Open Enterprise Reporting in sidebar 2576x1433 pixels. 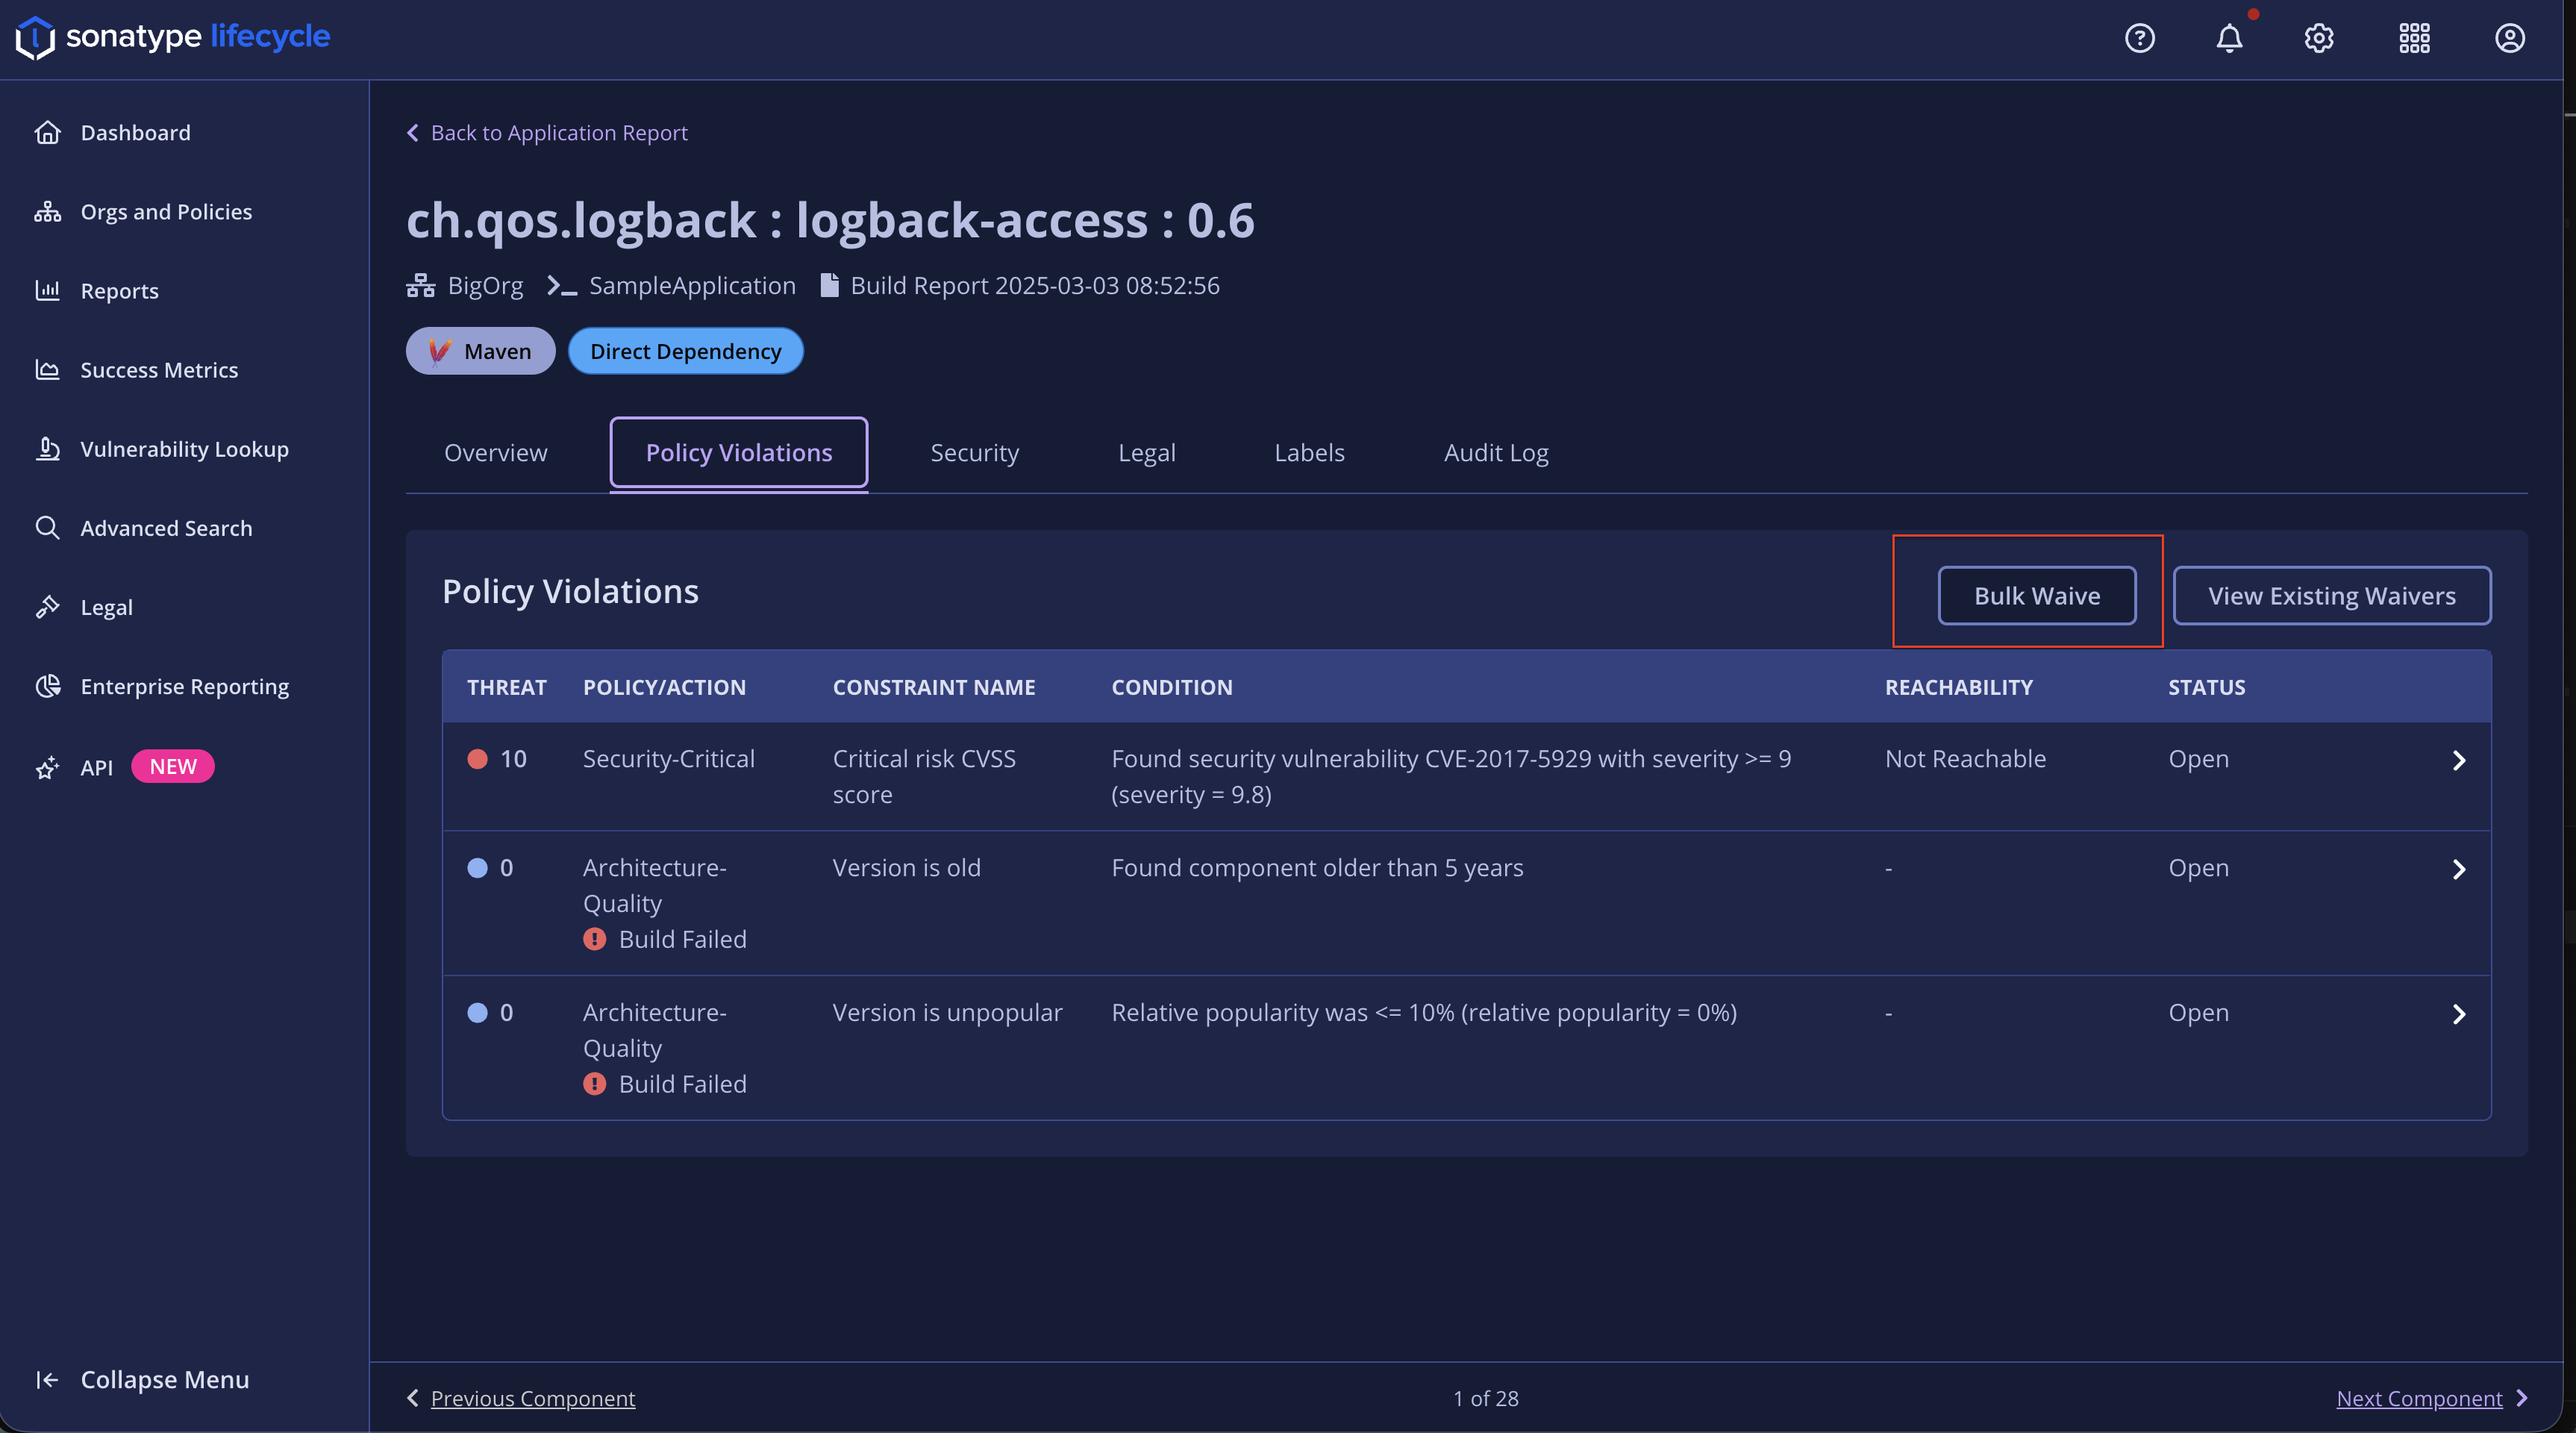click(184, 686)
